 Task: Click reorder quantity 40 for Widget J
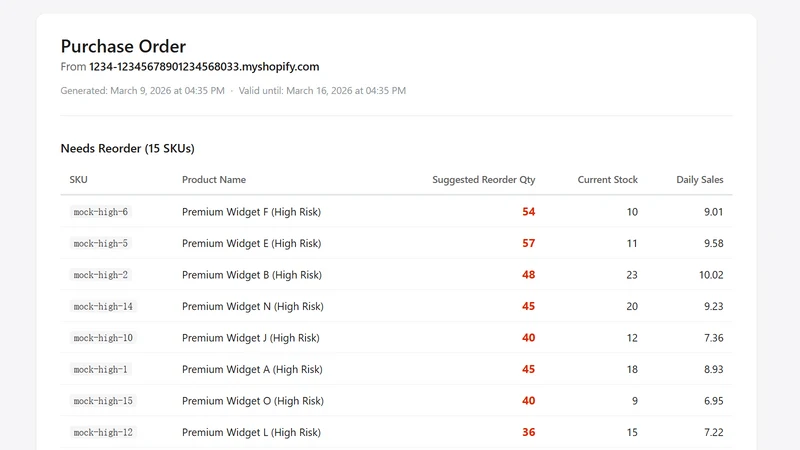[x=529, y=338]
